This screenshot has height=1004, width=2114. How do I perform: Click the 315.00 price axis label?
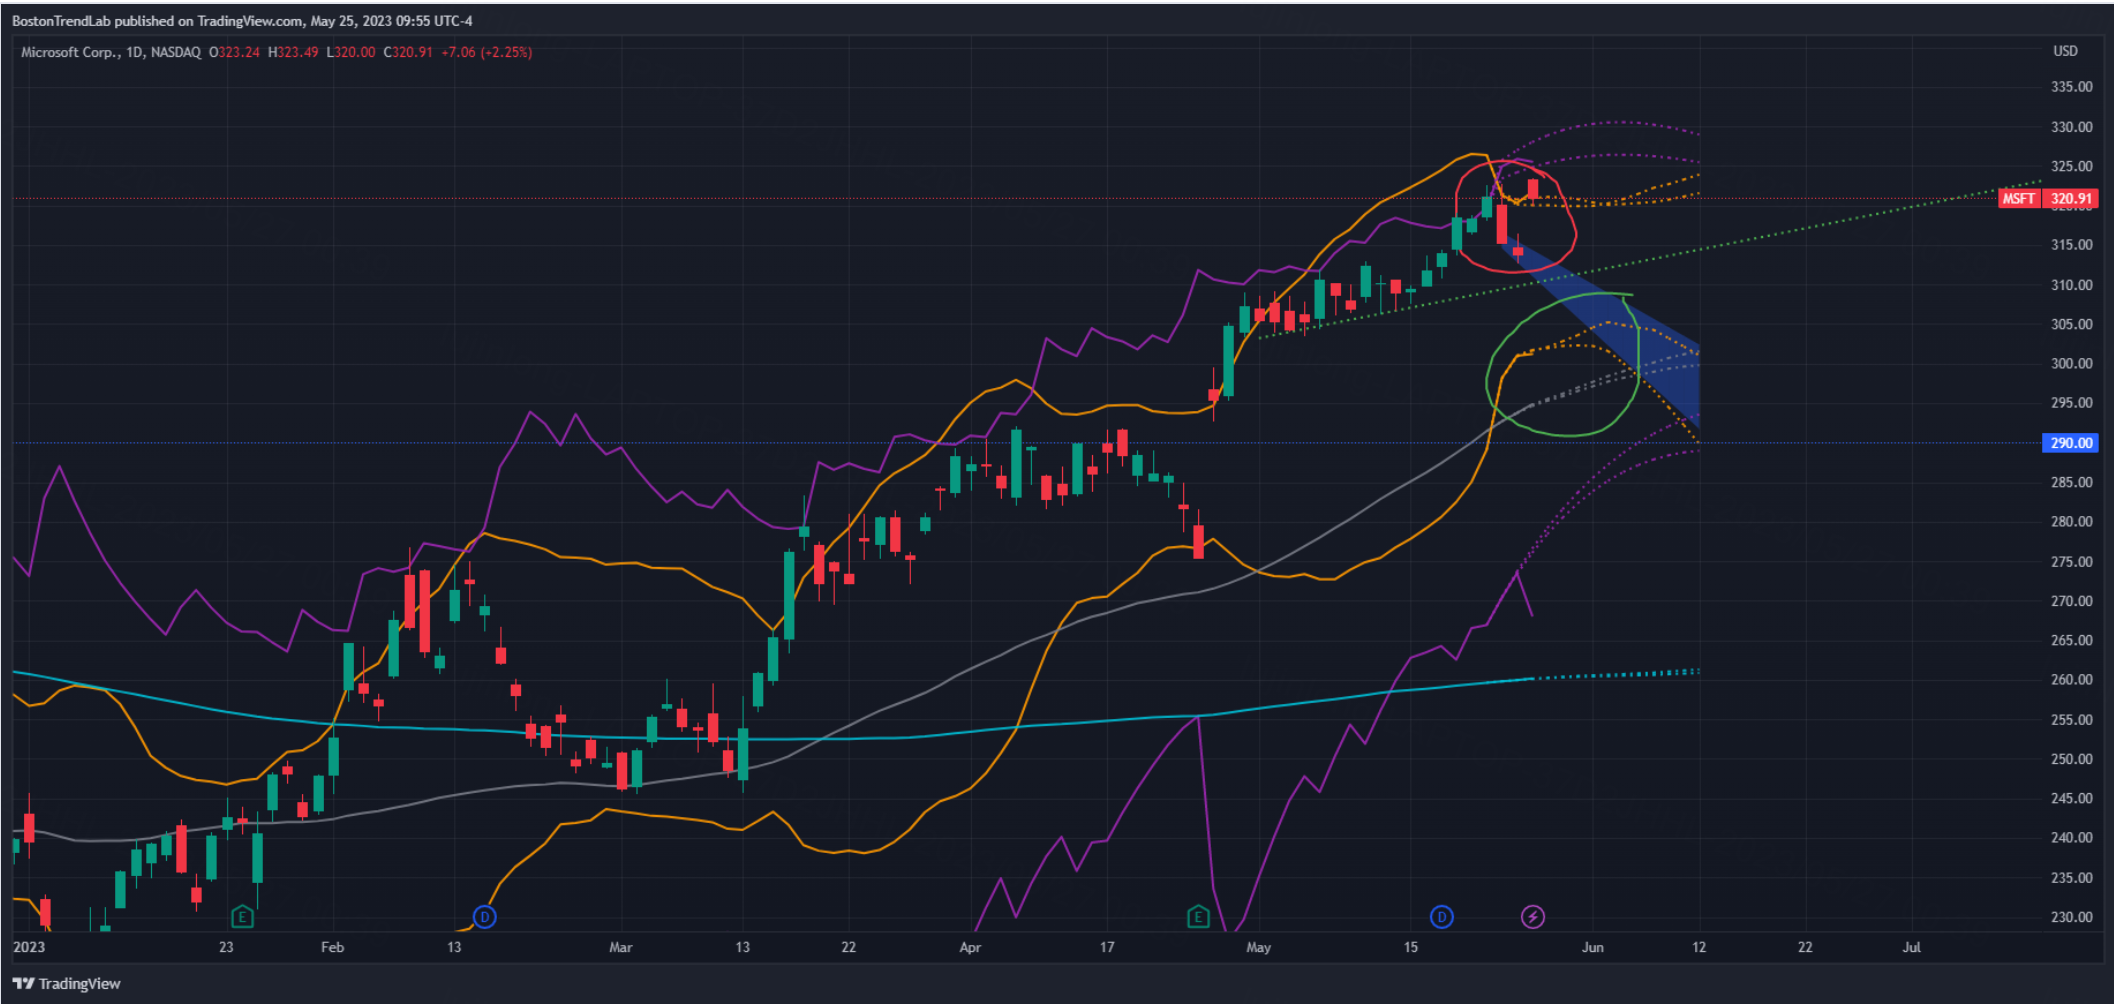point(2071,245)
